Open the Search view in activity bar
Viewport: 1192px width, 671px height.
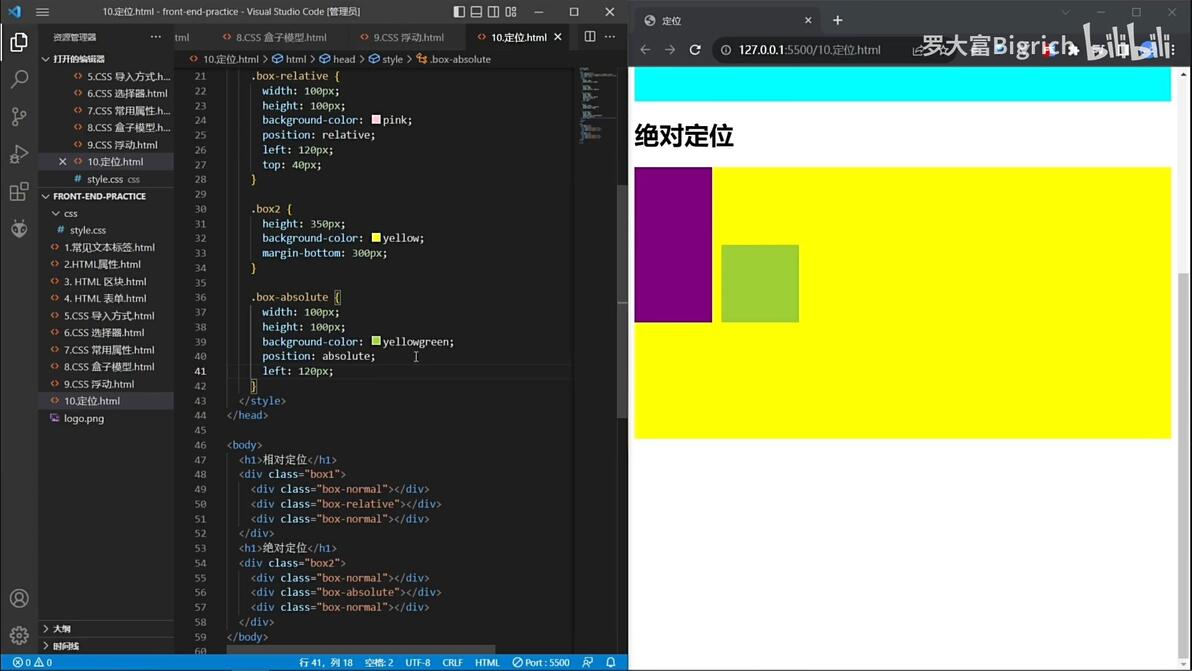click(x=19, y=79)
